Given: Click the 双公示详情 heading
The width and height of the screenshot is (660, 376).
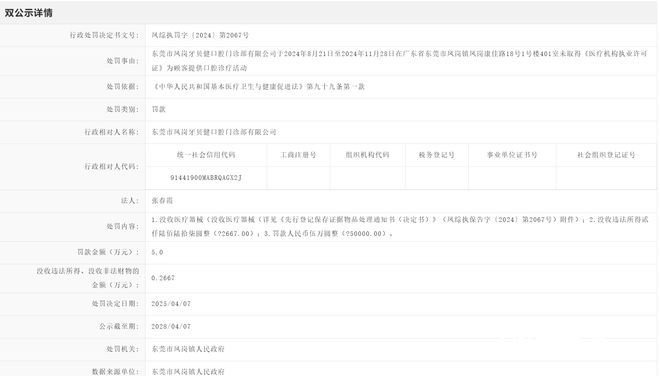Looking at the screenshot, I should point(29,13).
